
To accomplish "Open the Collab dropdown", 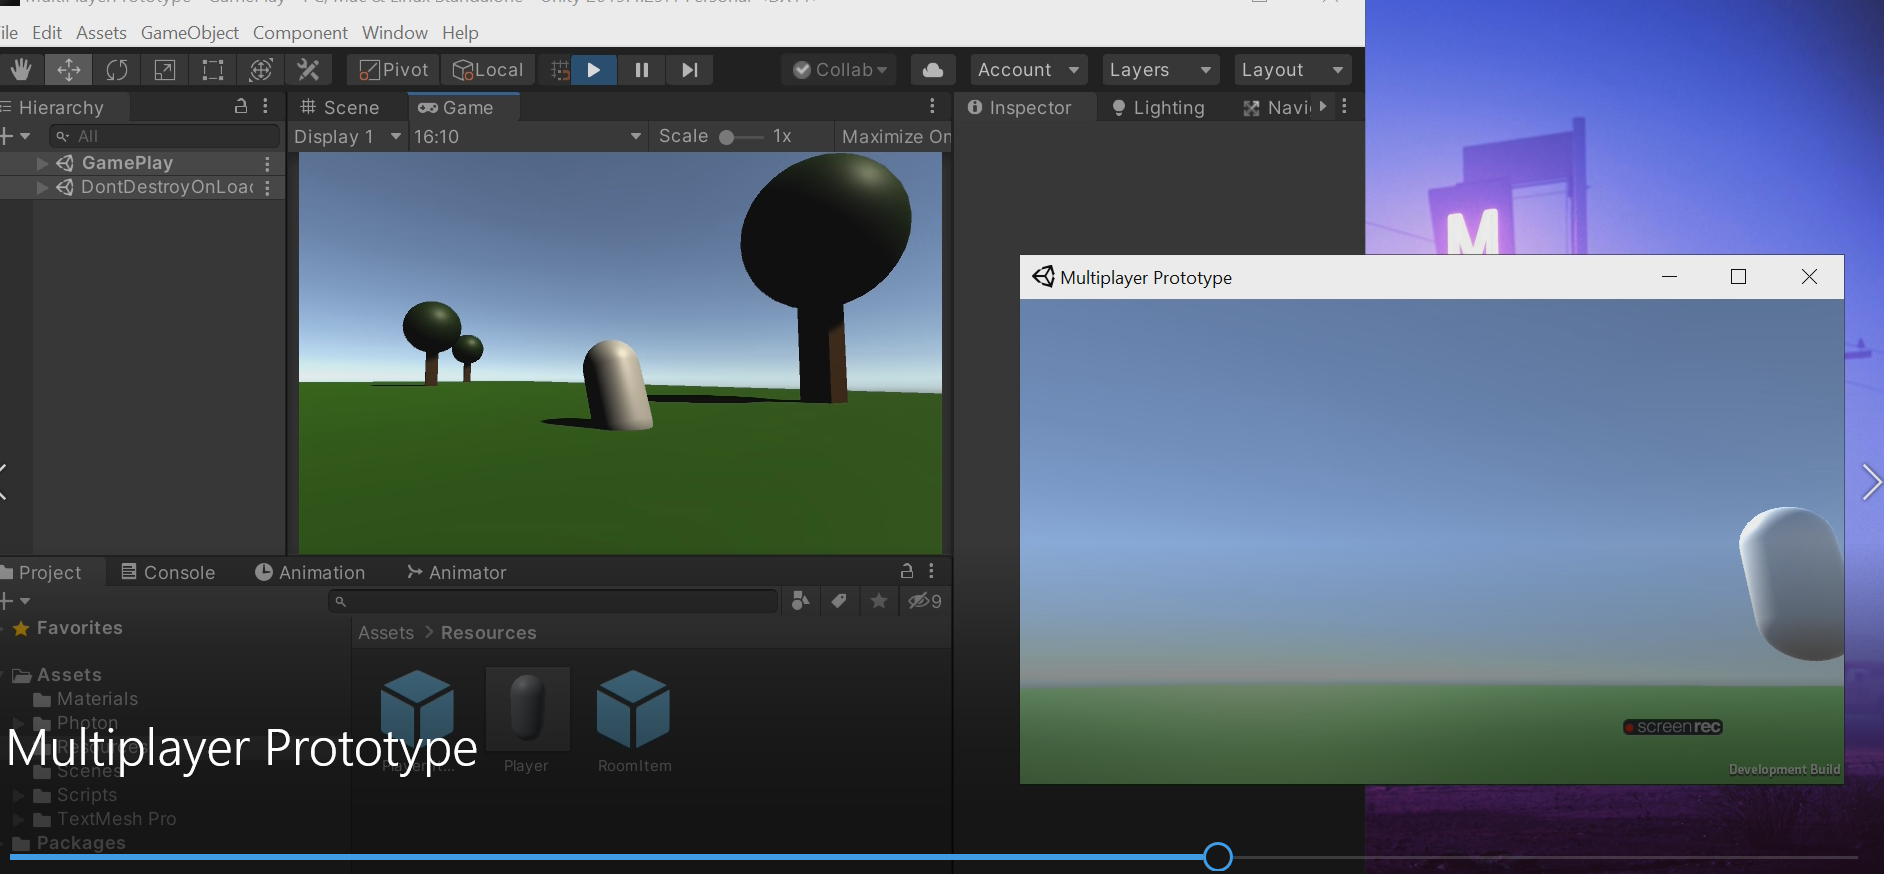I will 840,70.
